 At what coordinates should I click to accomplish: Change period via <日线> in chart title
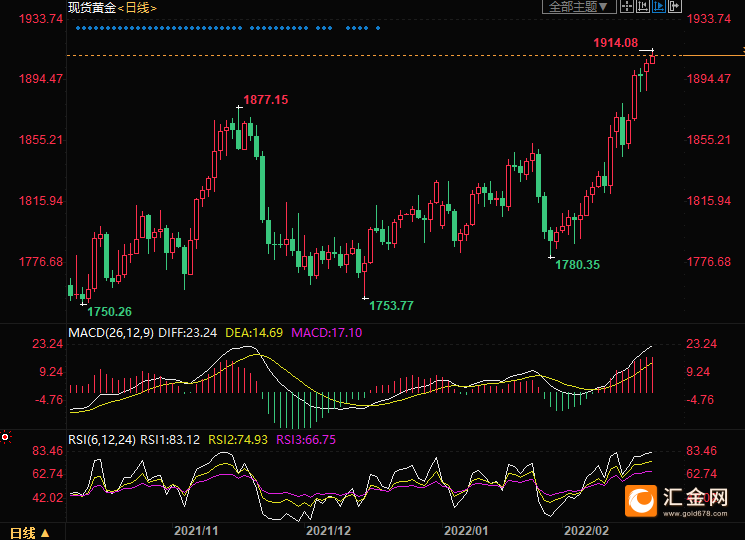coord(135,7)
